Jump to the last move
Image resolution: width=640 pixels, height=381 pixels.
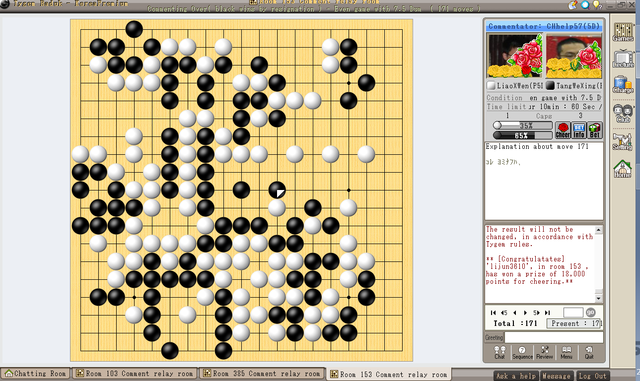click(547, 312)
